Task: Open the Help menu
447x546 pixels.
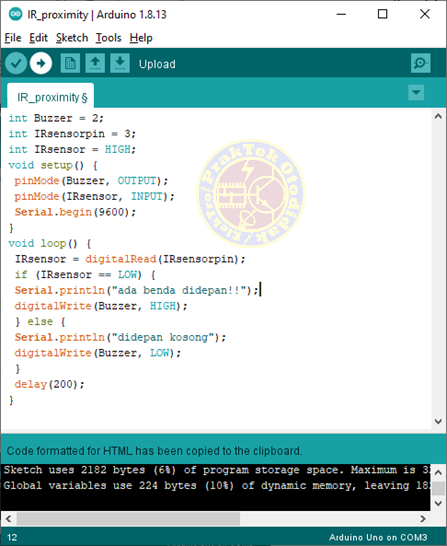Action: point(141,38)
